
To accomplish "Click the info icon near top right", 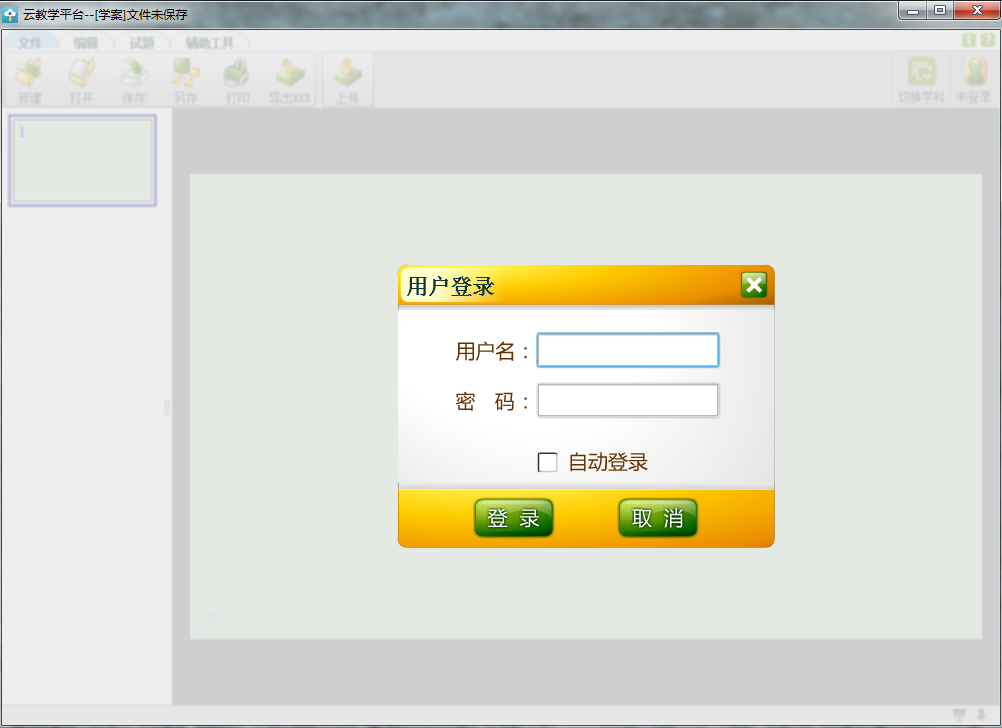I will pos(968,40).
